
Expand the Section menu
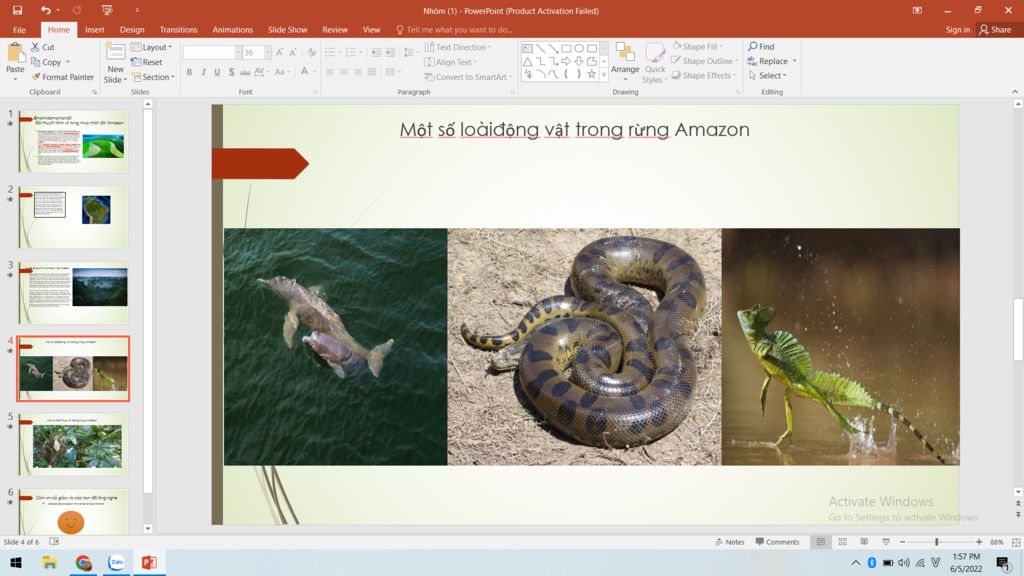click(x=153, y=77)
